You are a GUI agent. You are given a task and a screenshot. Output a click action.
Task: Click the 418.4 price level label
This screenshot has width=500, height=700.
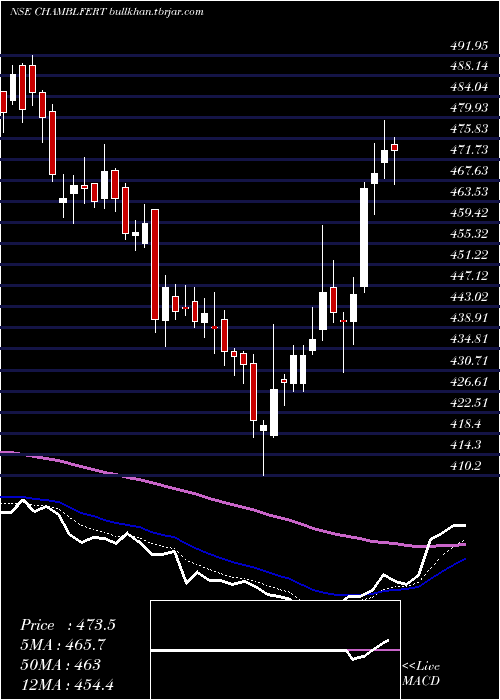pos(465,424)
